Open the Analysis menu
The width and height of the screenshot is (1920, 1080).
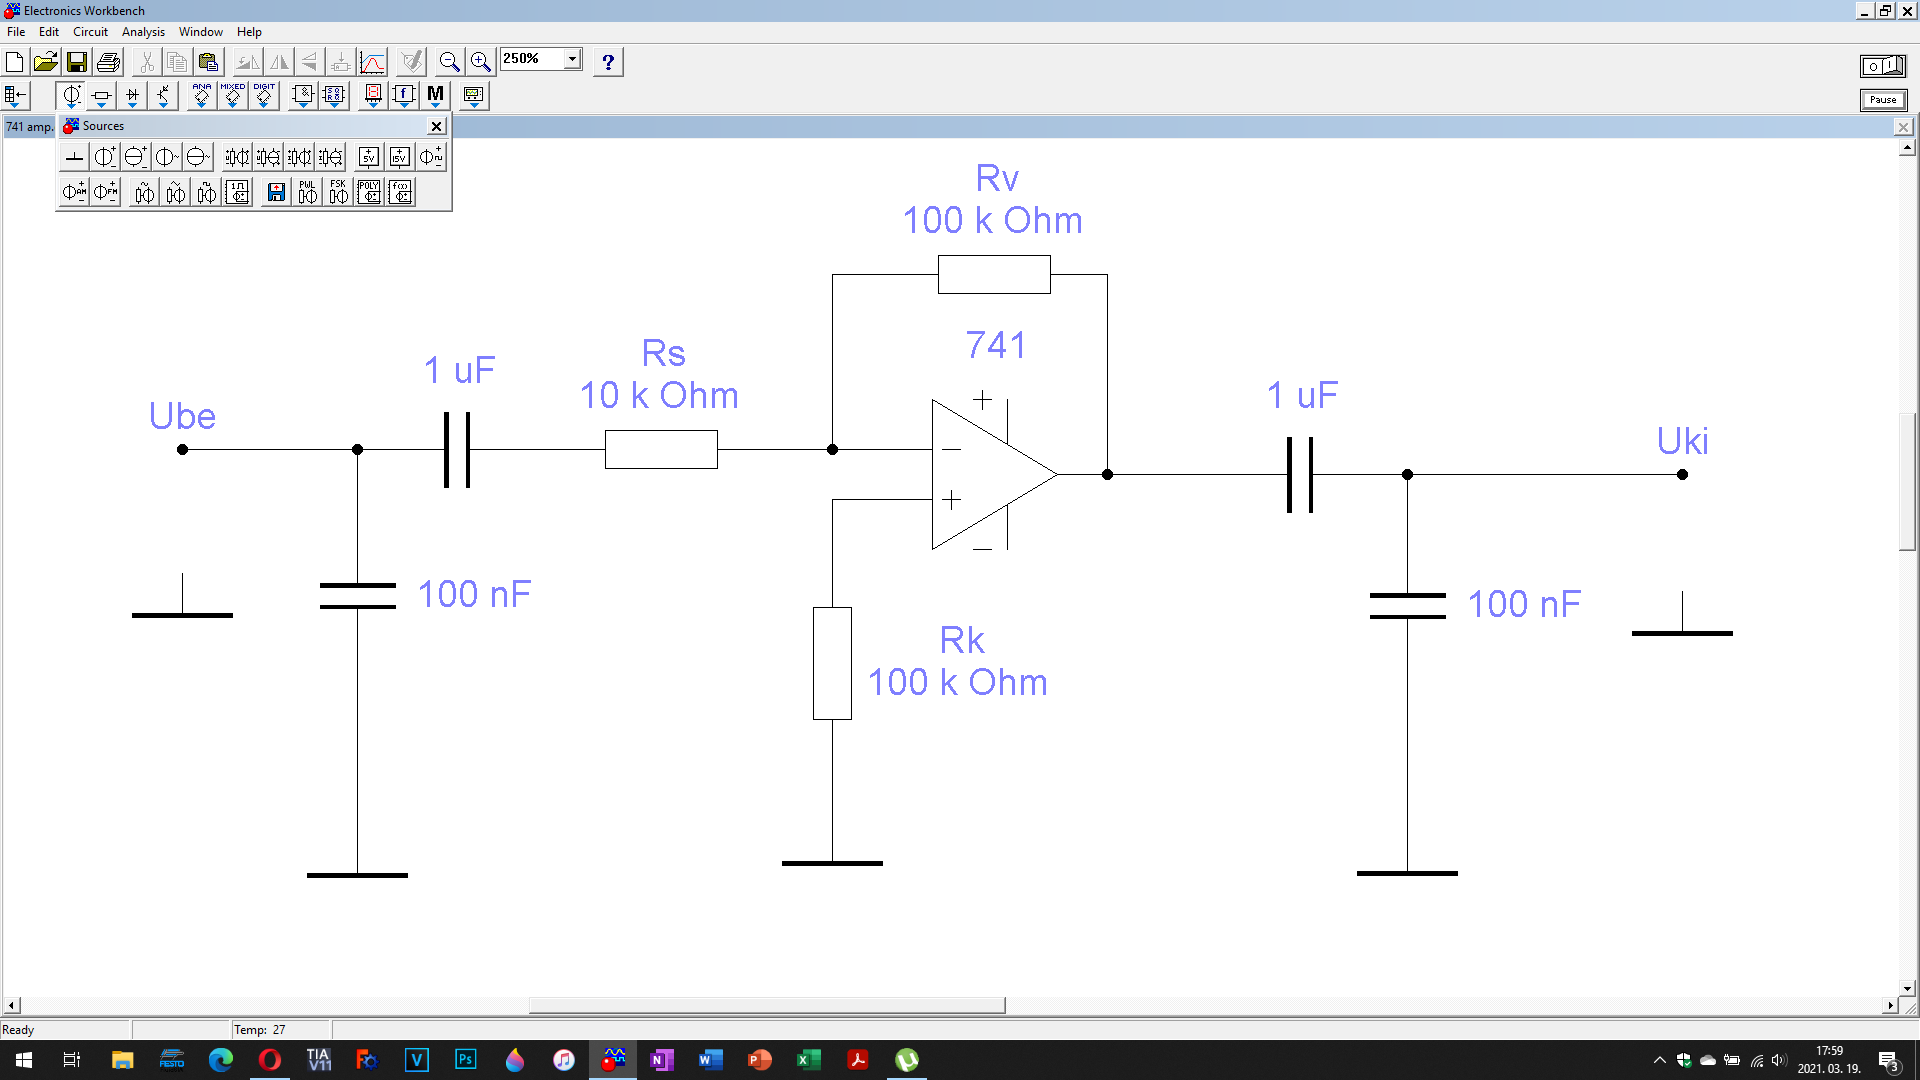(143, 32)
